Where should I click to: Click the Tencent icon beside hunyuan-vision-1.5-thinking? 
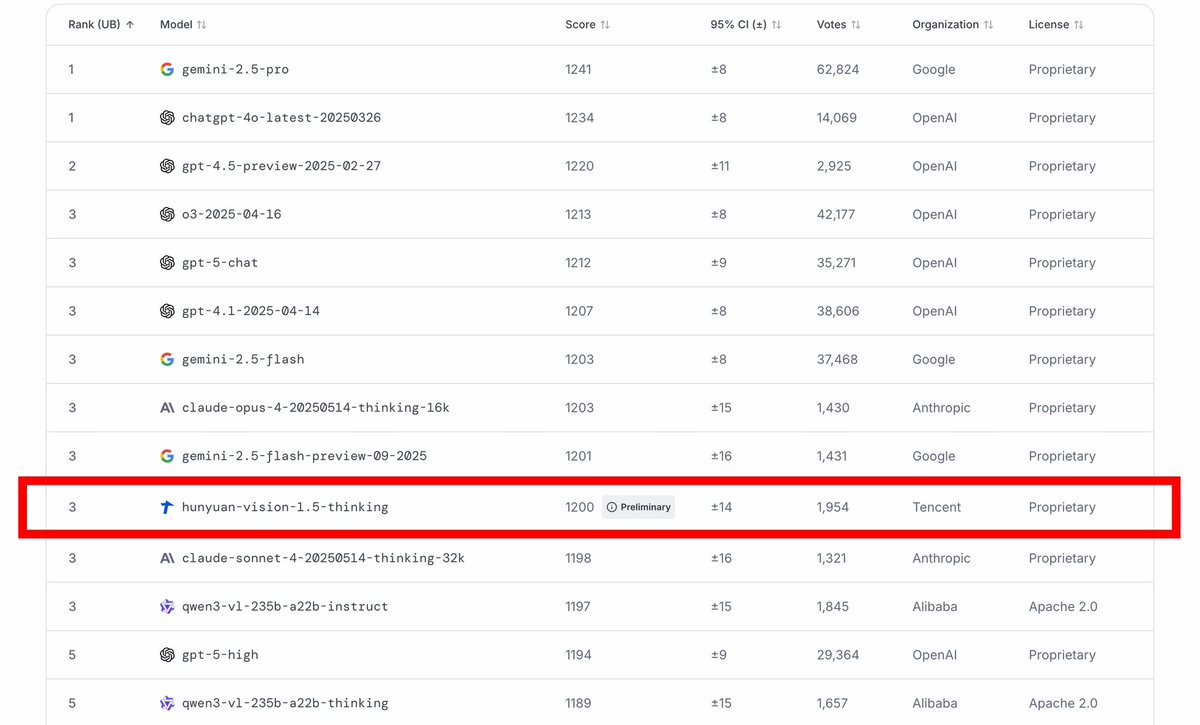(x=167, y=507)
